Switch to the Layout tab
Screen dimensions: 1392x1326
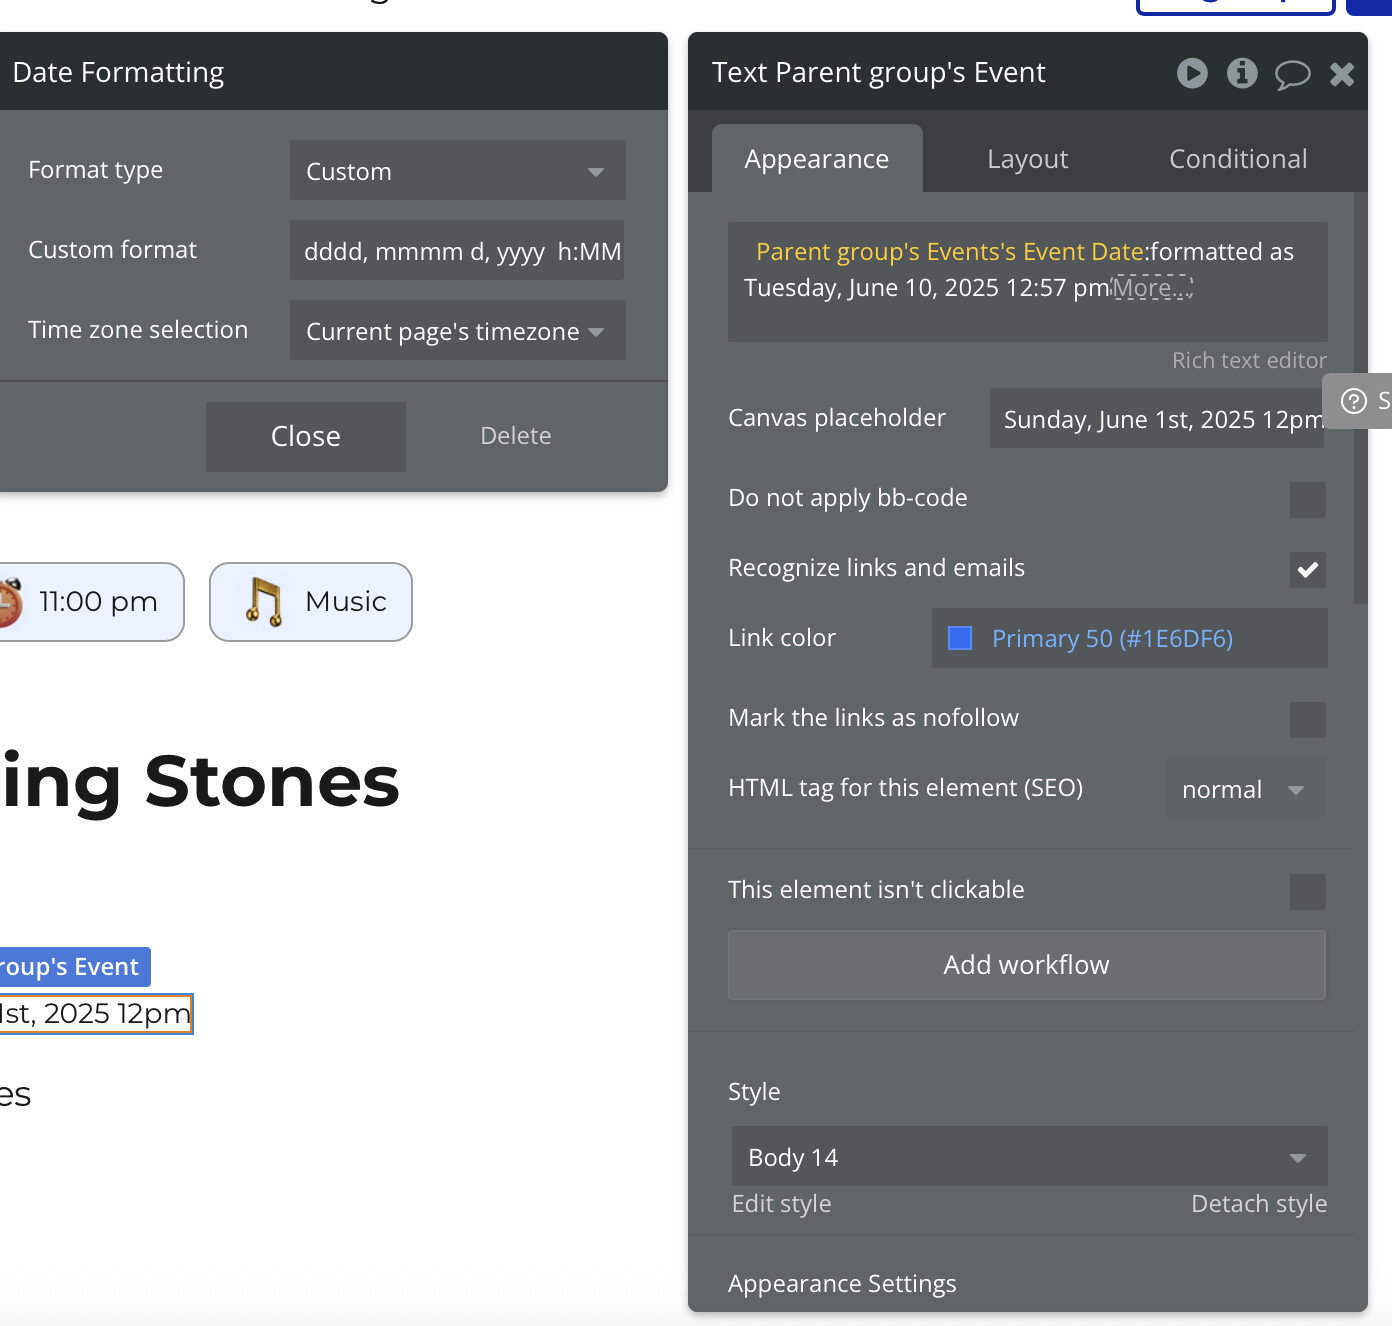(x=1027, y=159)
